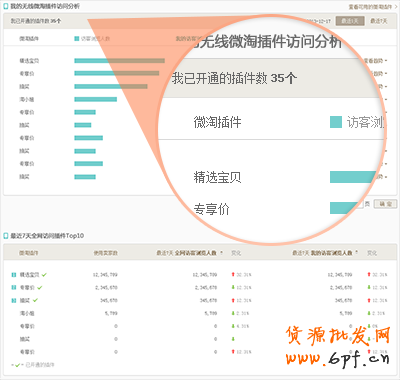
Task: Click green down arrow in 专享价 全网 change column
Action: coord(233,287)
